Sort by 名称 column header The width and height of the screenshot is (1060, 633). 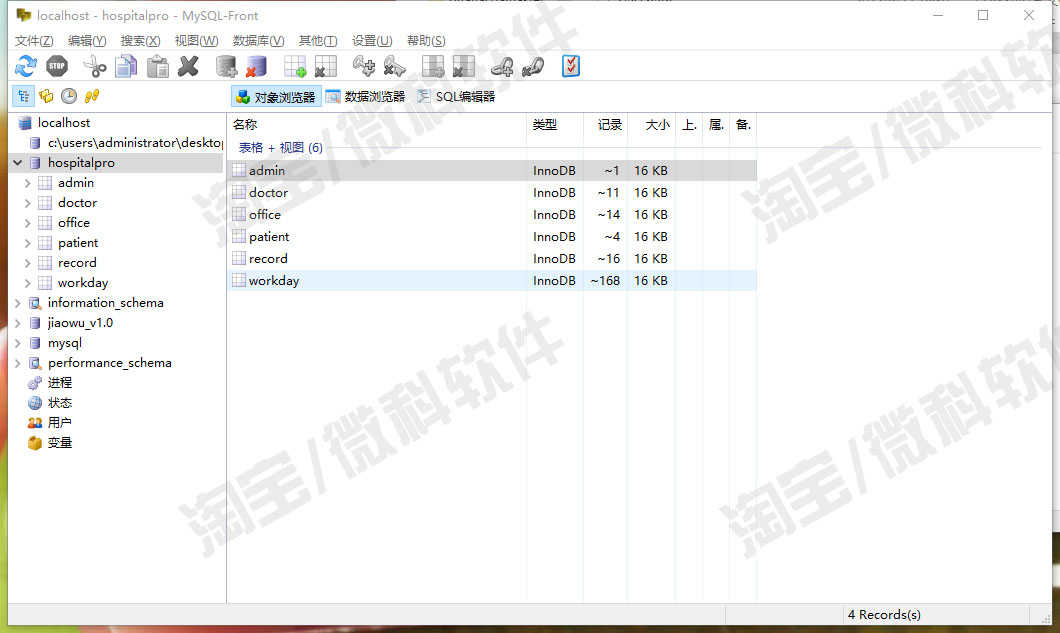click(377, 124)
